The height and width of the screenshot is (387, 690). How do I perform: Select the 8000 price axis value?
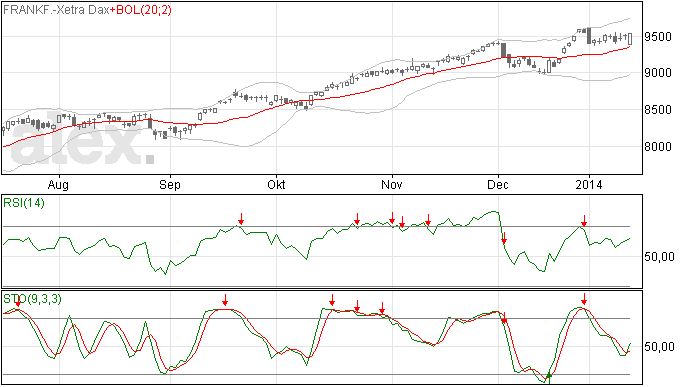658,147
